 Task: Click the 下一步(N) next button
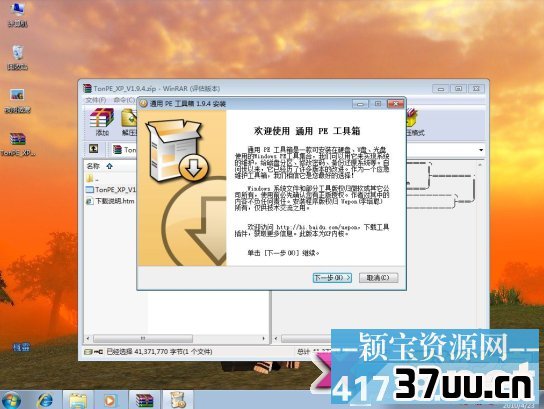coord(332,278)
